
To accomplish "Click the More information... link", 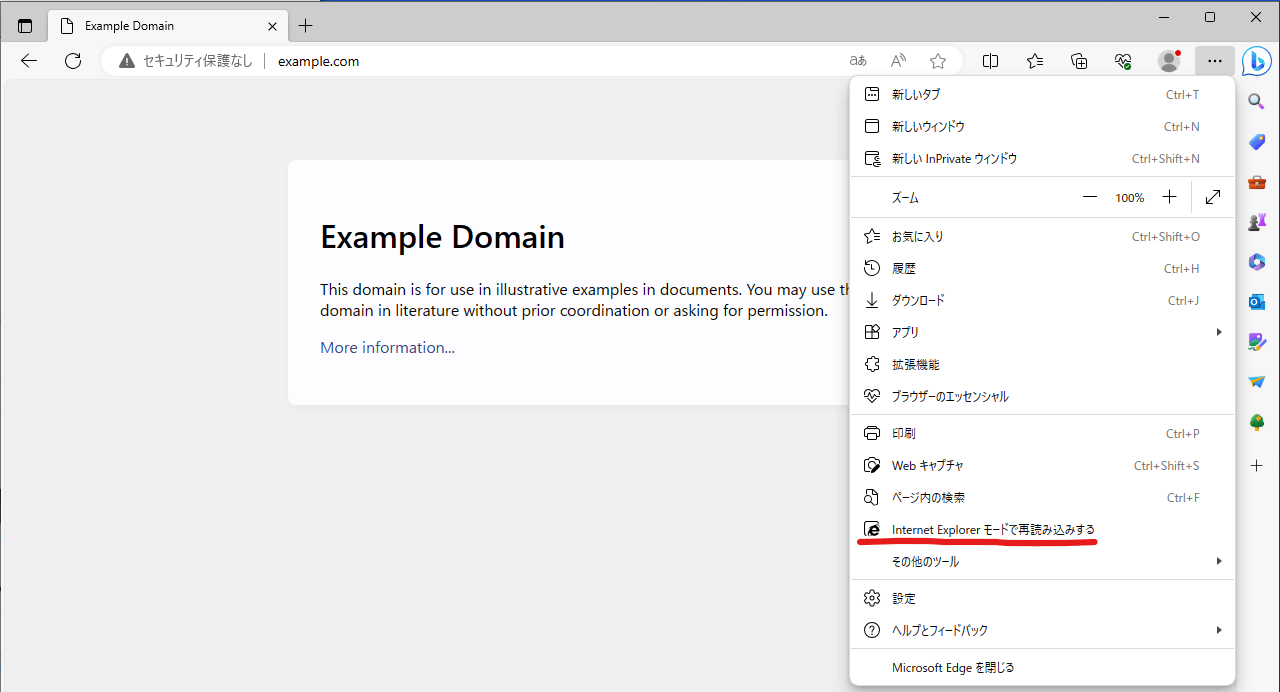I will click(387, 348).
